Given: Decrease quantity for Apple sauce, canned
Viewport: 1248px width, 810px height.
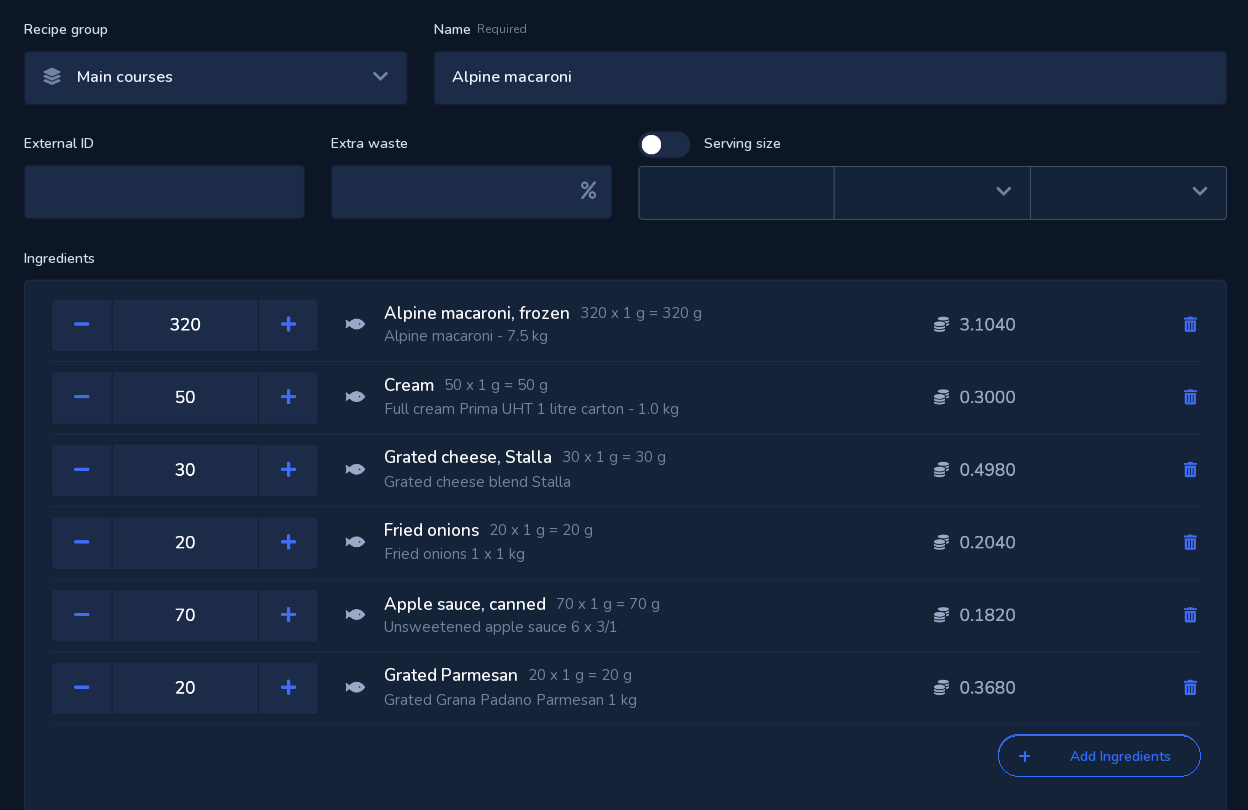Looking at the screenshot, I should click(82, 615).
